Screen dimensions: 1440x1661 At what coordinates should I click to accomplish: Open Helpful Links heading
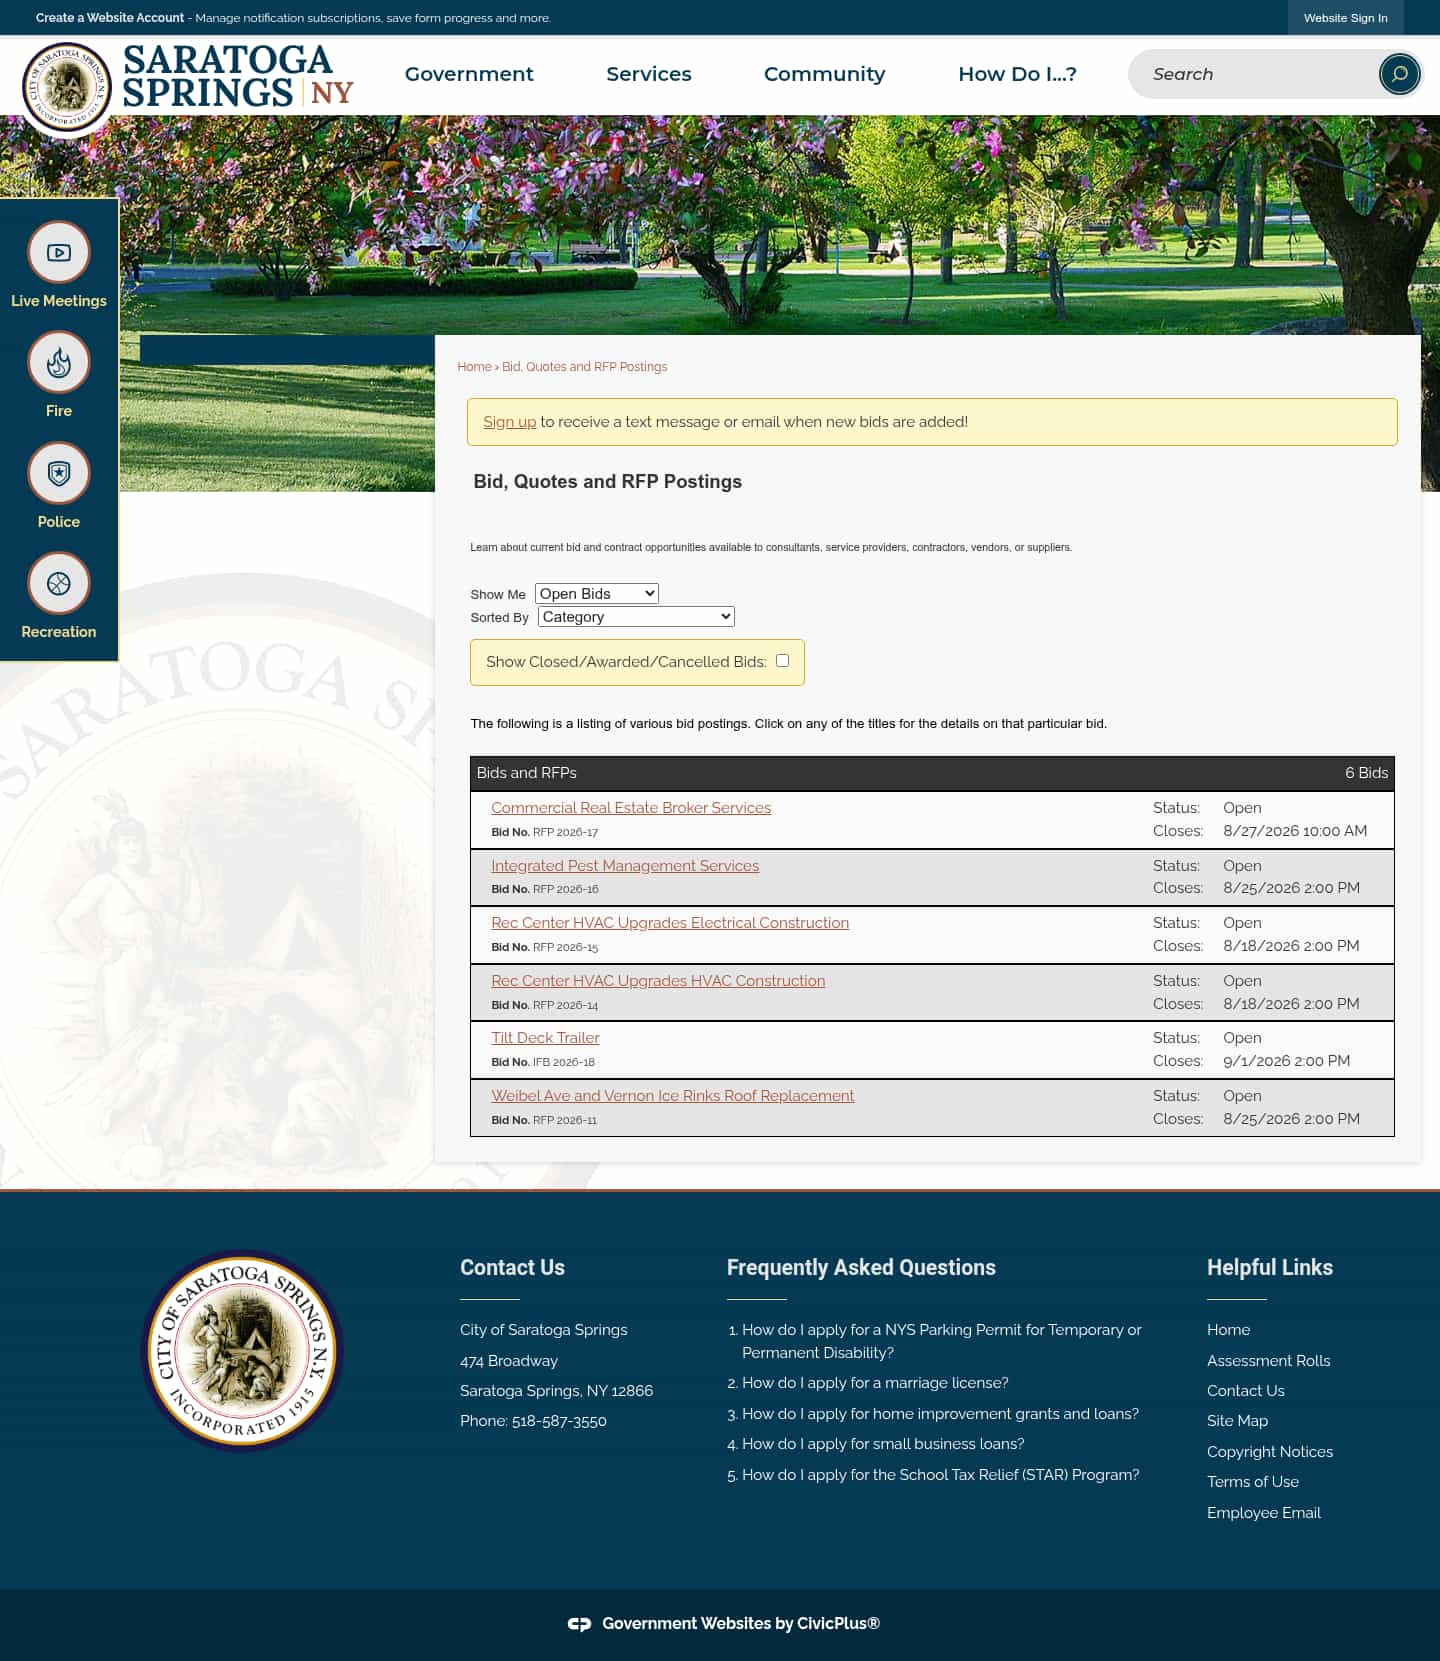pyautogui.click(x=1270, y=1267)
